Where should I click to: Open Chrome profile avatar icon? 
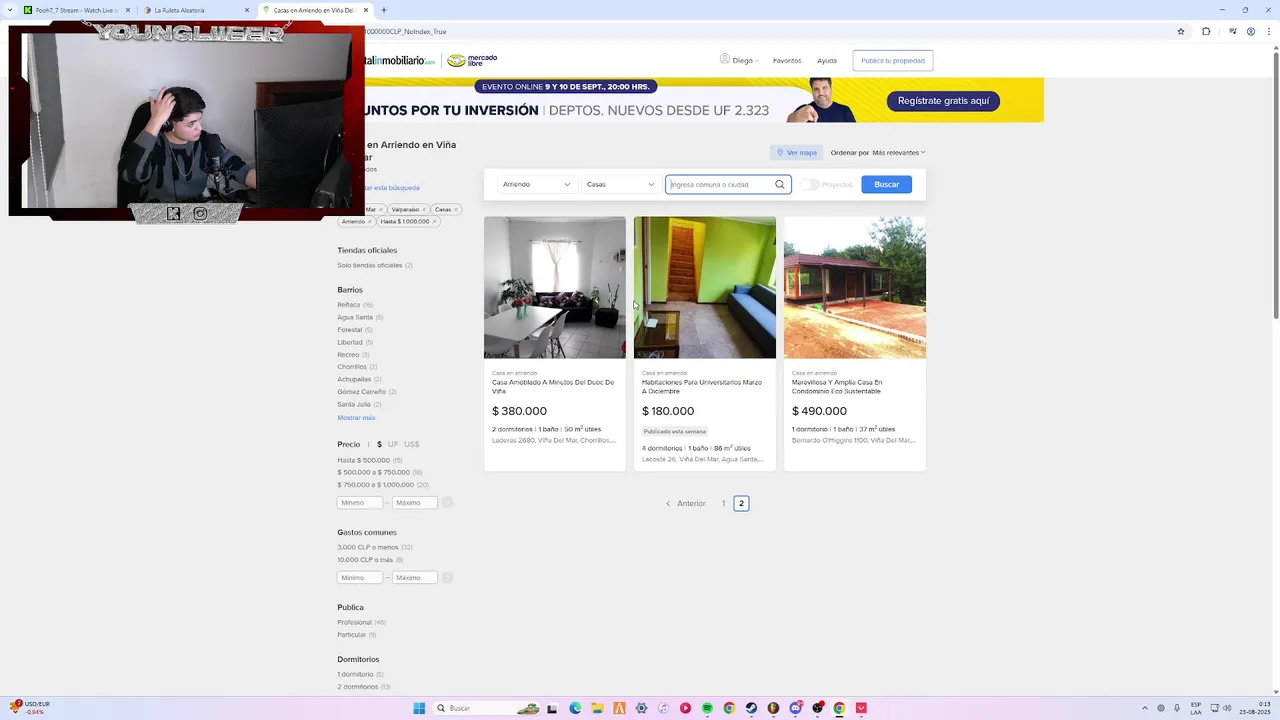pos(1251,31)
